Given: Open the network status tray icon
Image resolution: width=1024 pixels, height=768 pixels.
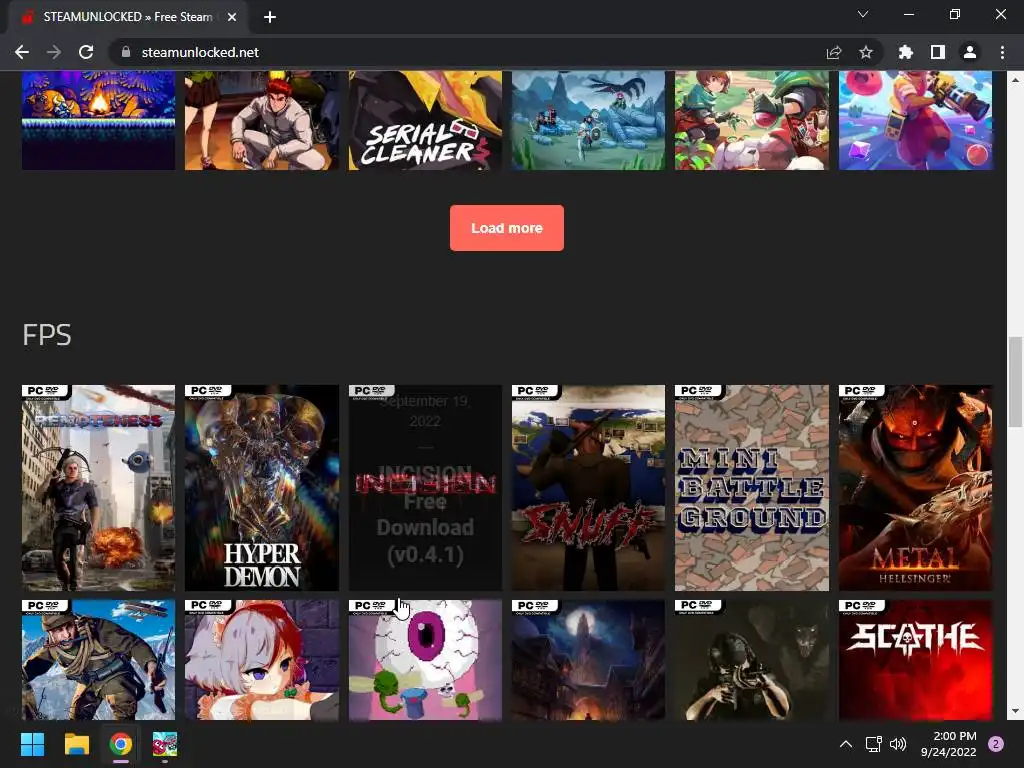Looking at the screenshot, I should pos(873,744).
